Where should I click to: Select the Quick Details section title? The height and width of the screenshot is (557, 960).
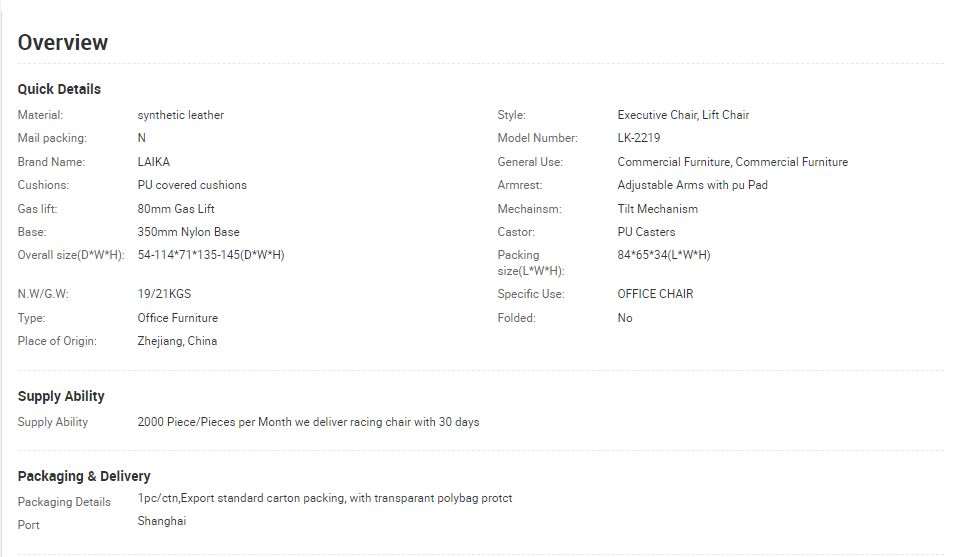tap(59, 89)
